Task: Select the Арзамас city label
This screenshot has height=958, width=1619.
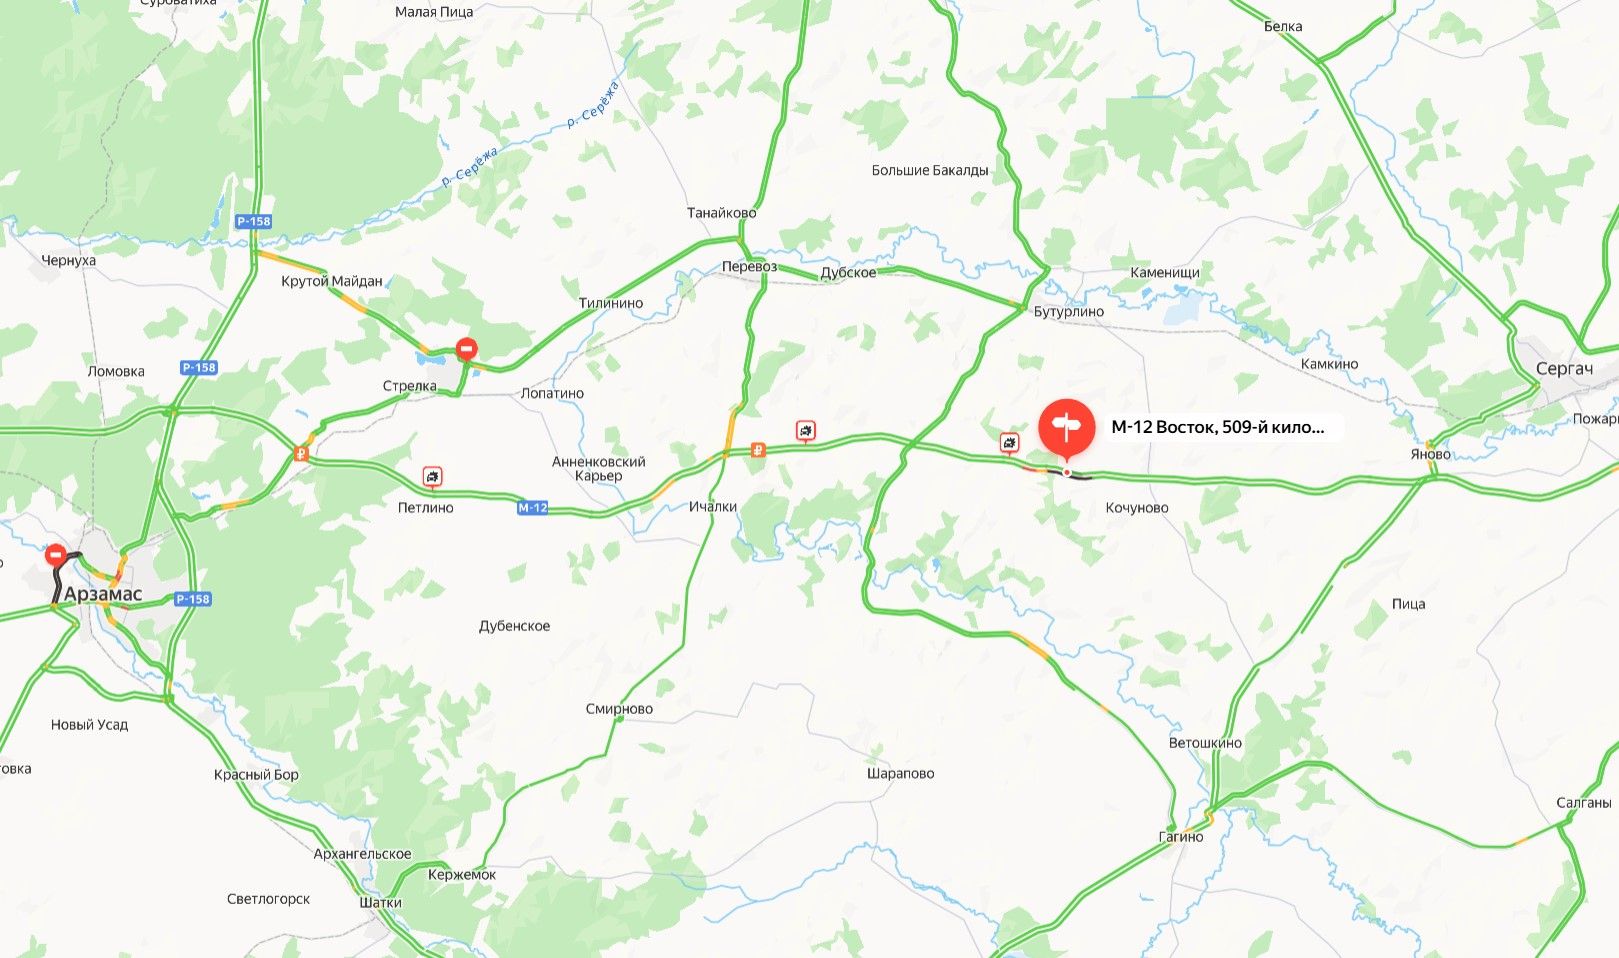Action: coord(103,594)
